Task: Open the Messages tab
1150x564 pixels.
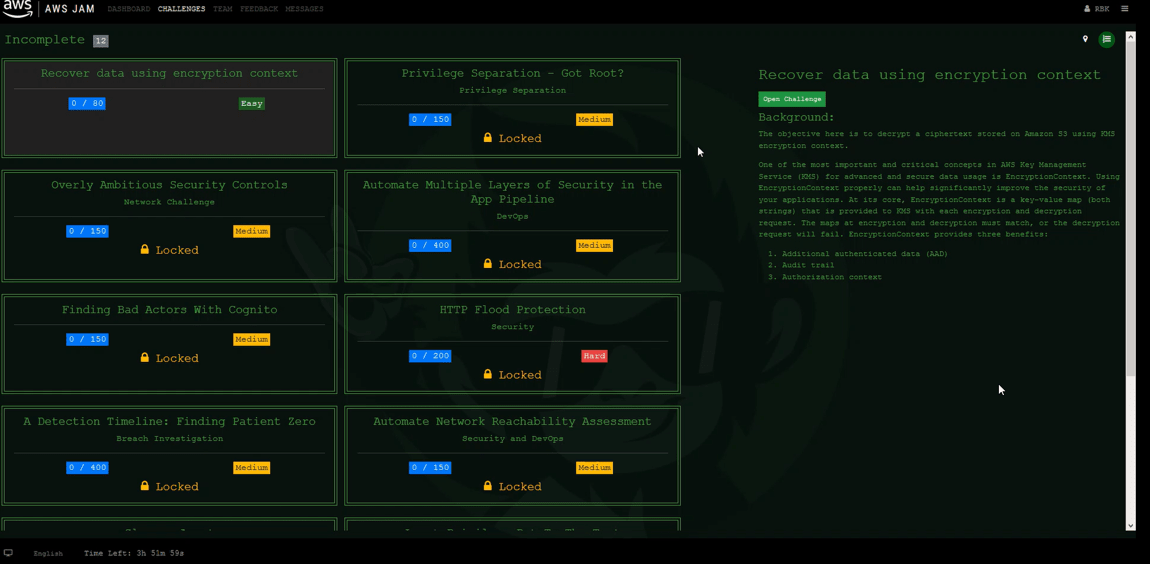Action: tap(304, 9)
